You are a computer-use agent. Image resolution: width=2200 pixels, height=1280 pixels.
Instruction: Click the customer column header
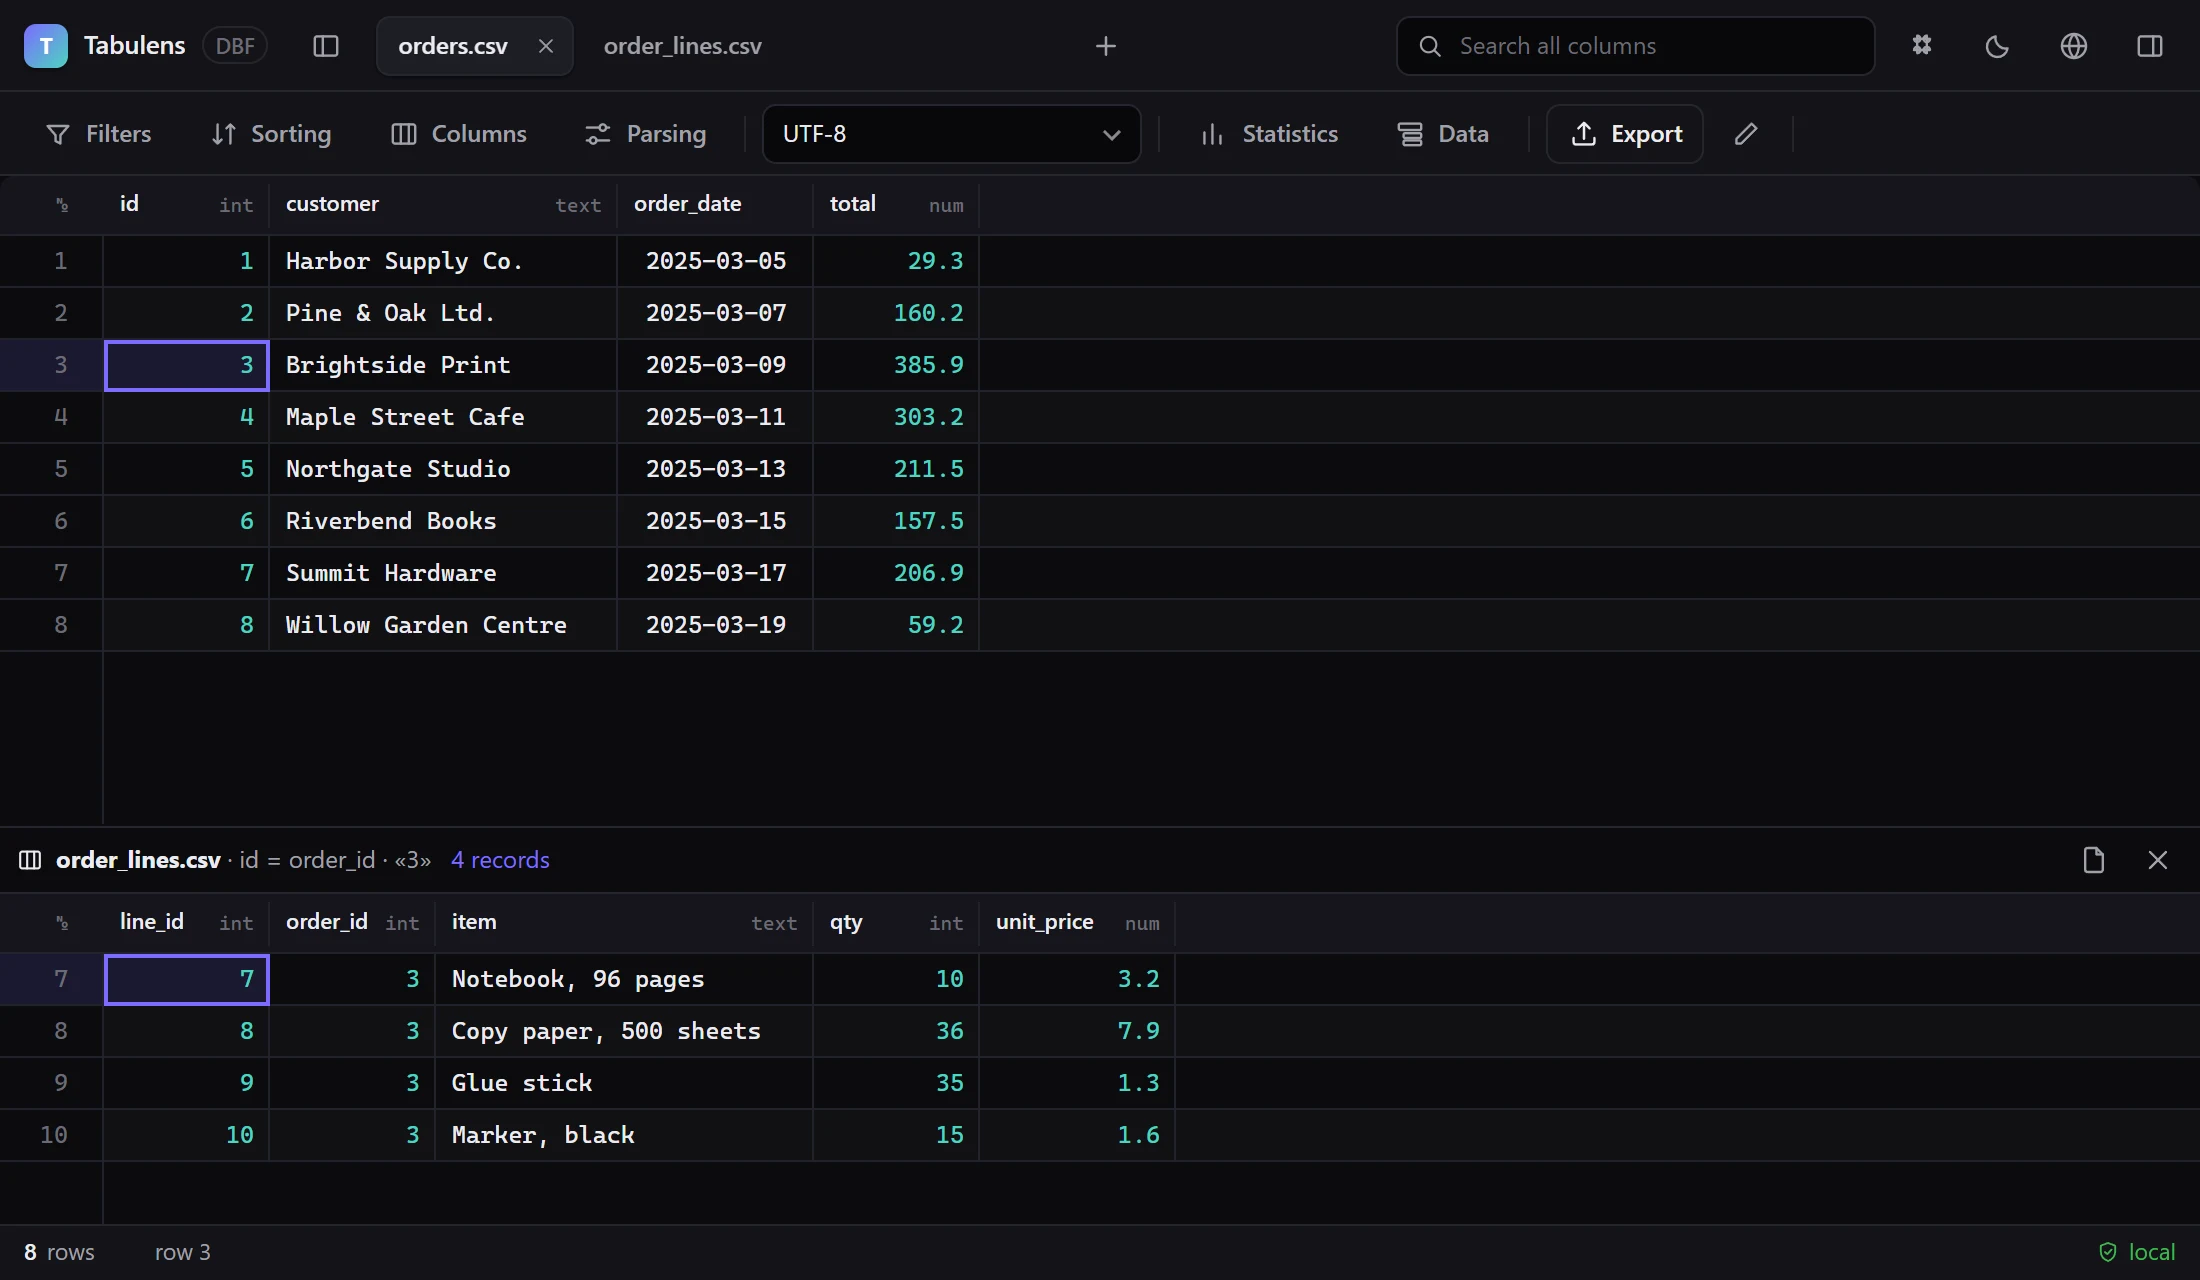pyautogui.click(x=443, y=205)
